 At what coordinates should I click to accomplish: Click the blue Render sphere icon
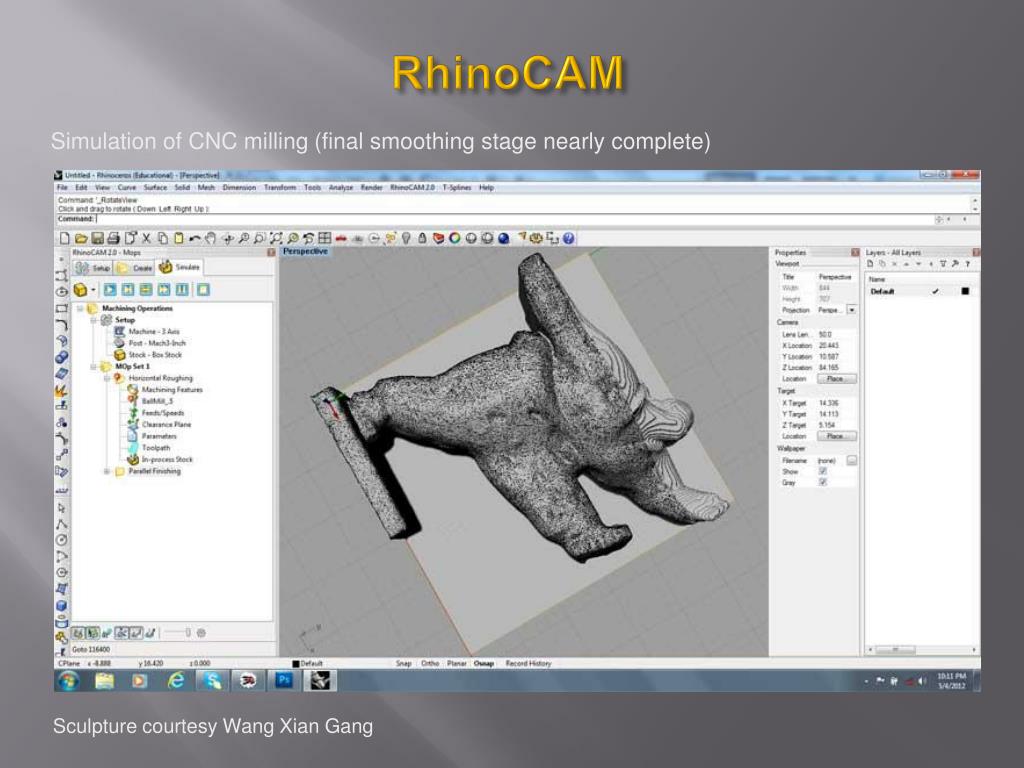[504, 238]
